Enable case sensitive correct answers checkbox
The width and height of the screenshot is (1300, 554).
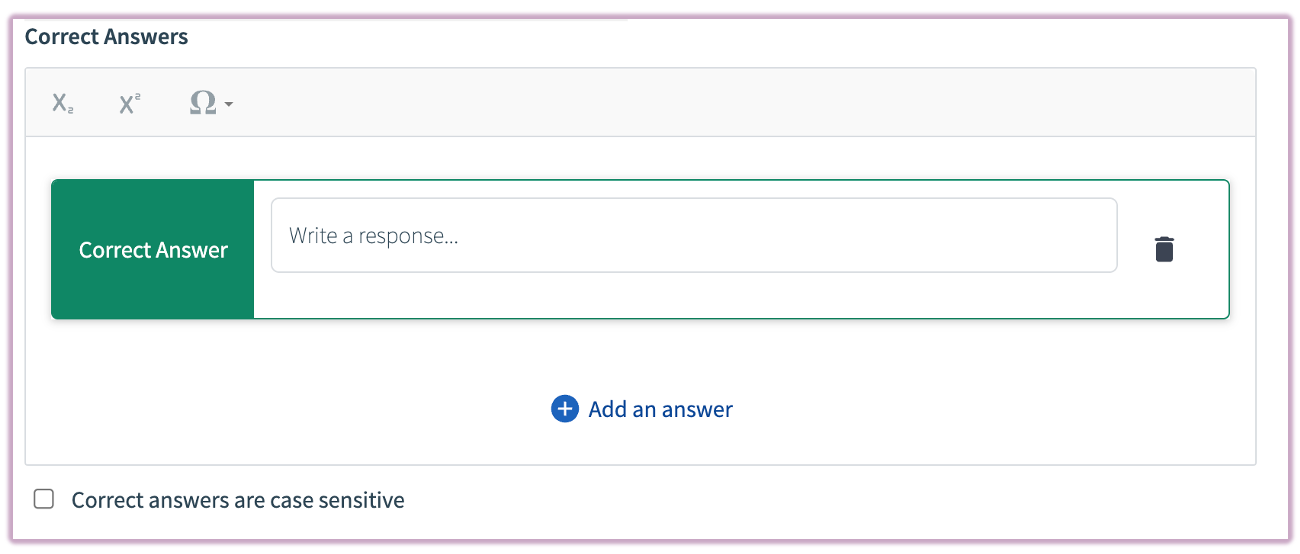point(44,499)
